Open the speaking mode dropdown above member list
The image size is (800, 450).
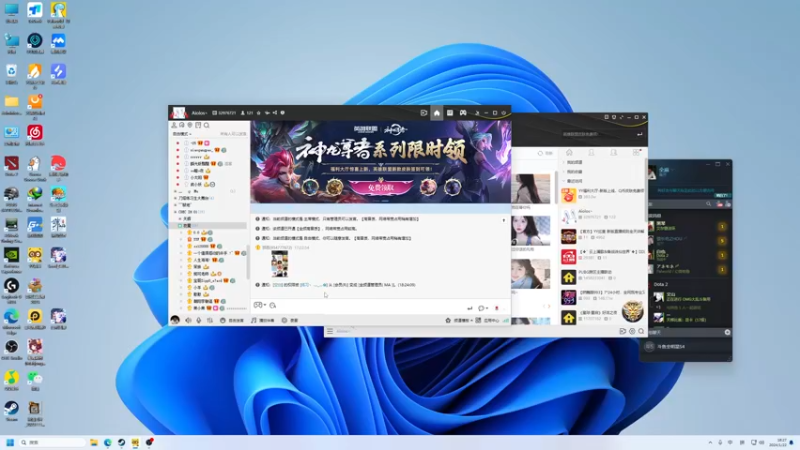pos(182,134)
